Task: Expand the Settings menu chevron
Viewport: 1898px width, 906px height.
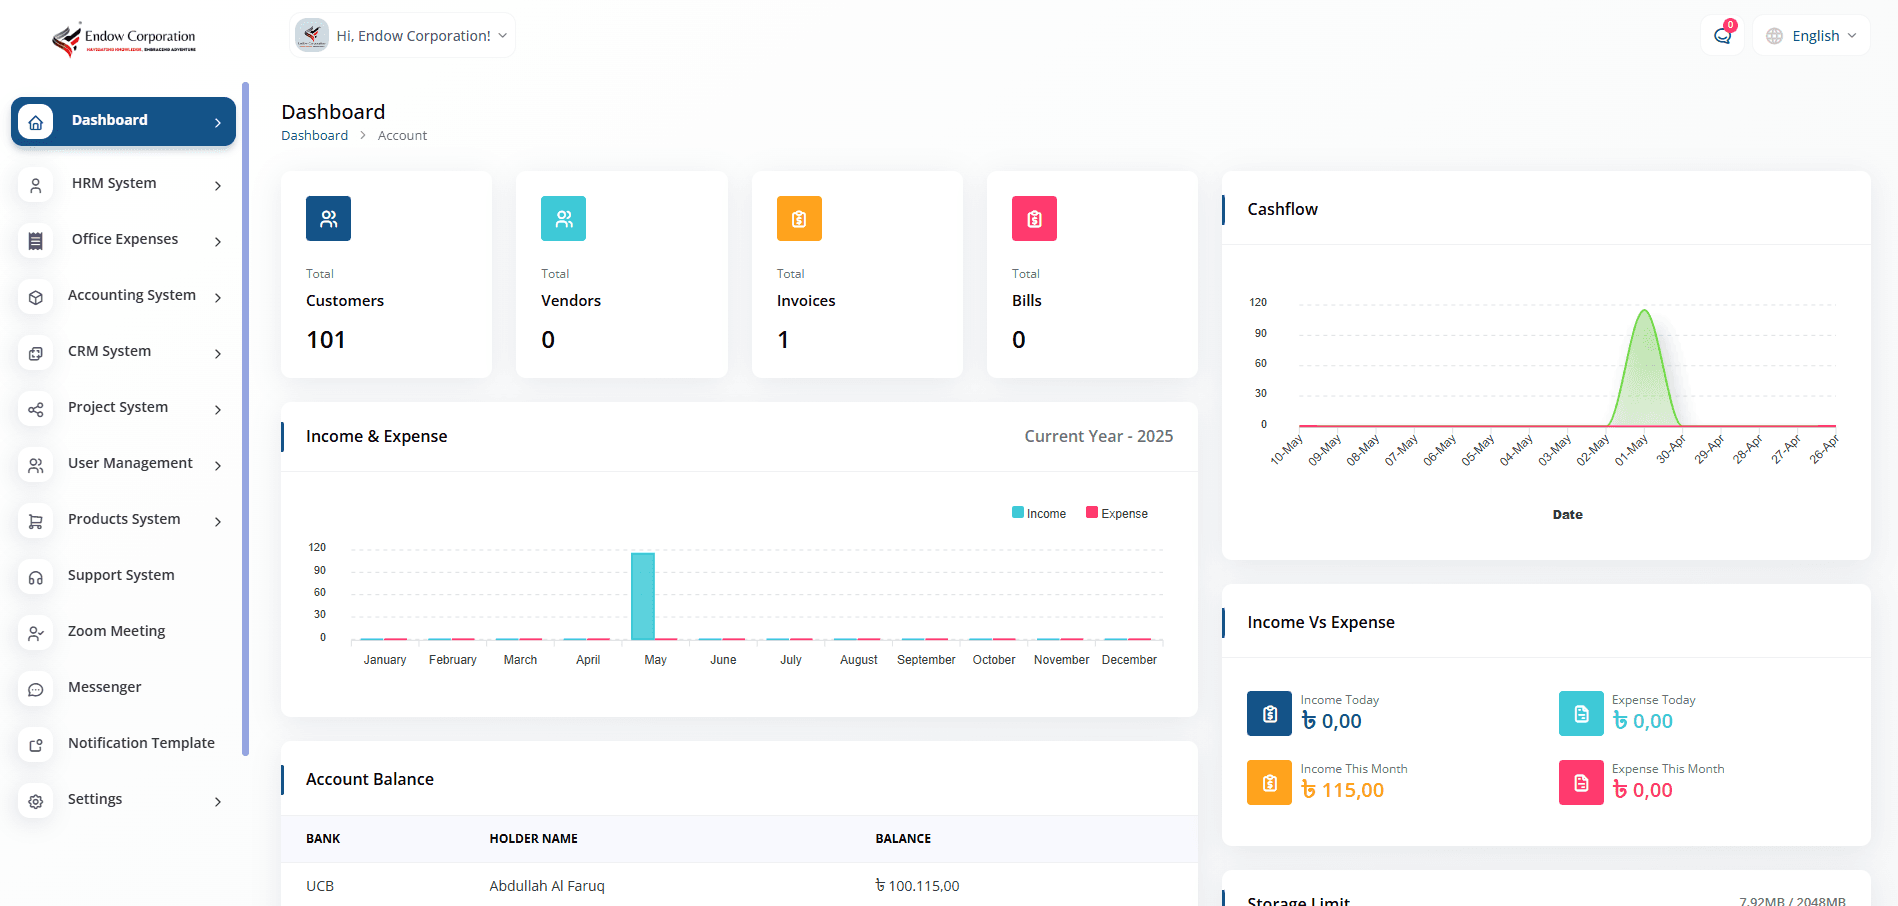Action: coord(217,801)
